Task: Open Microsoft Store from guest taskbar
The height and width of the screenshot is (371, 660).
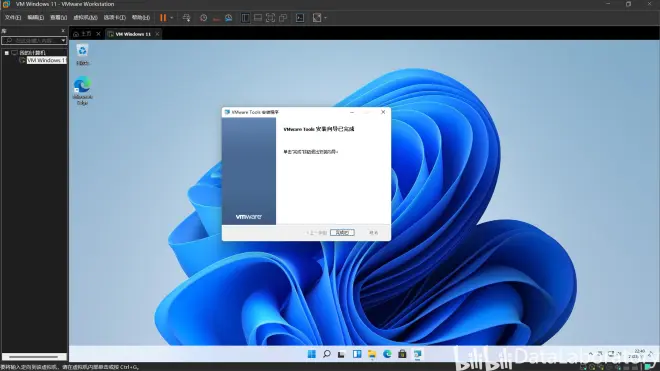Action: click(x=402, y=354)
